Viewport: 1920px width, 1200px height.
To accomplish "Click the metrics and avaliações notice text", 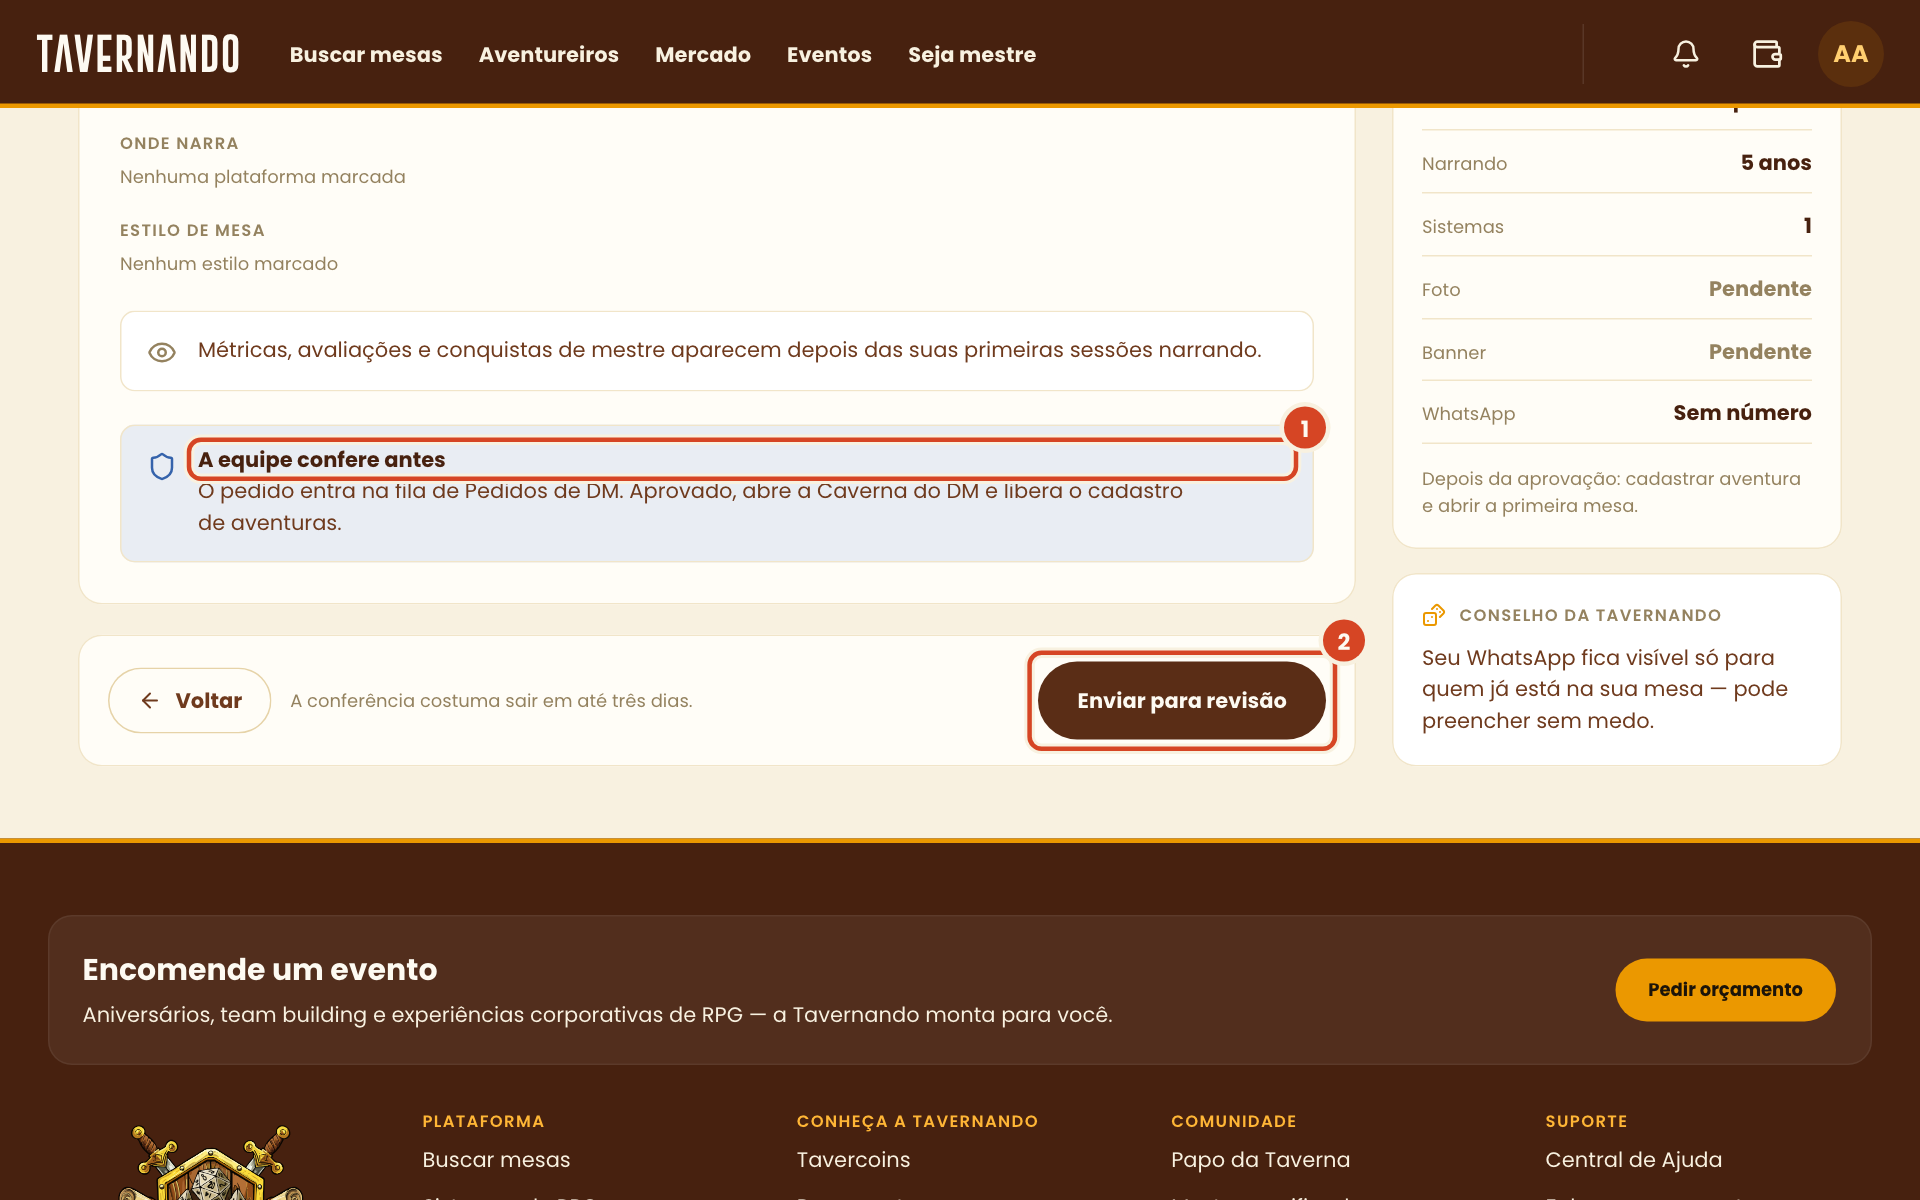I will pos(730,350).
